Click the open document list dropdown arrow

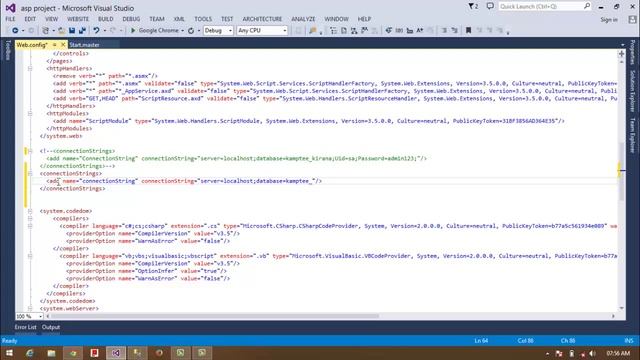point(622,45)
